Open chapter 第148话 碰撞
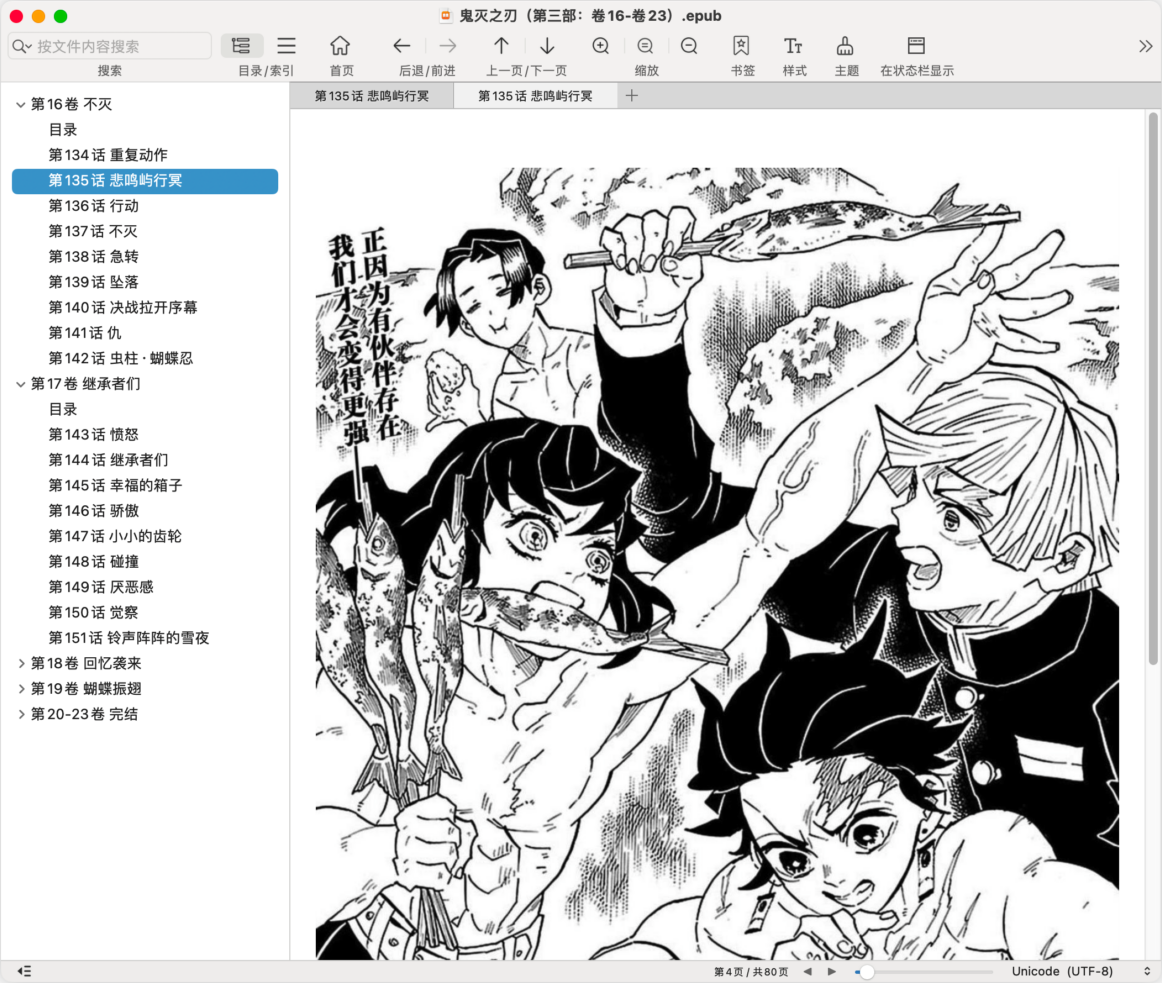Screen dimensions: 1162x983 (x=94, y=562)
